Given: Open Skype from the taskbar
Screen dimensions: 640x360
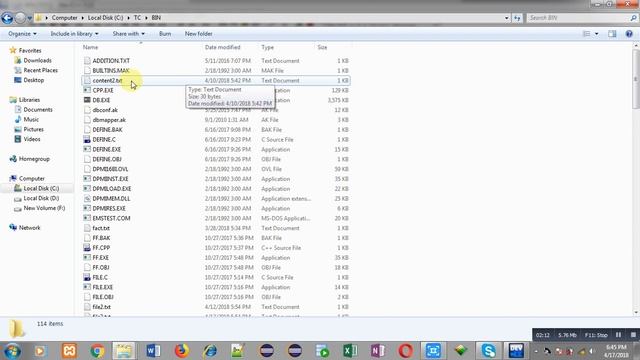Looking at the screenshot, I should 489,351.
